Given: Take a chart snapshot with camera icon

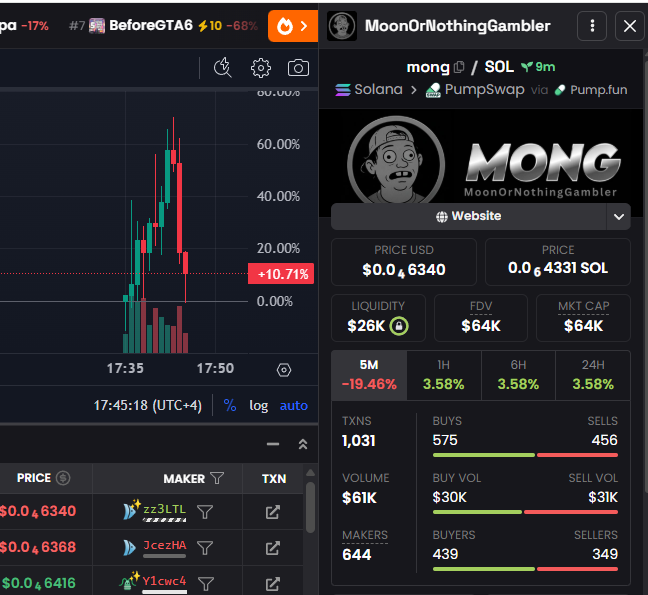Looking at the screenshot, I should [298, 68].
